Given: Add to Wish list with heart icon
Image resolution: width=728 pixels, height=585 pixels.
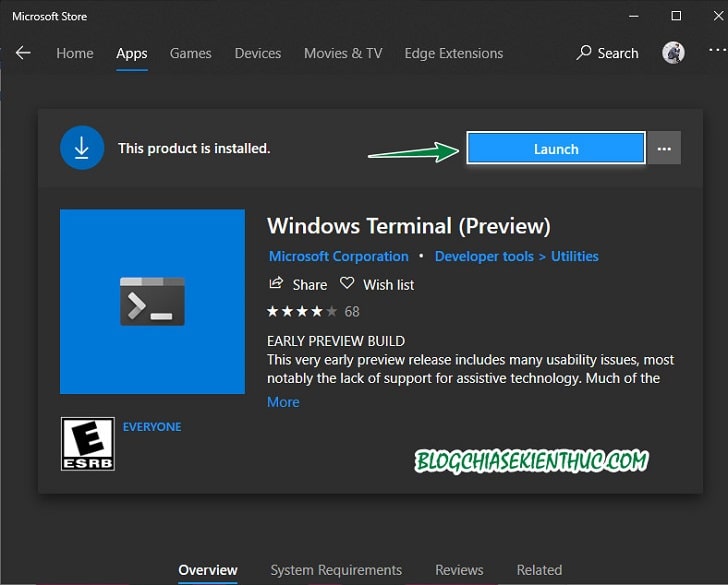Looking at the screenshot, I should point(347,283).
